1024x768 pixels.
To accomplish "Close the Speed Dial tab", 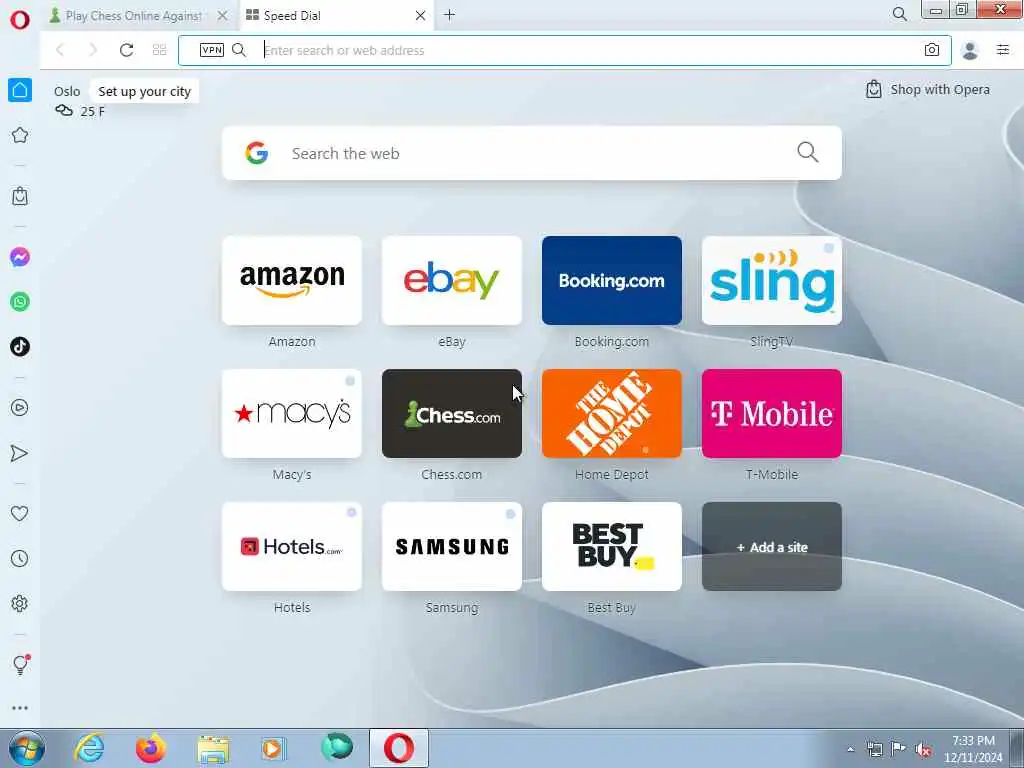I will (x=421, y=16).
